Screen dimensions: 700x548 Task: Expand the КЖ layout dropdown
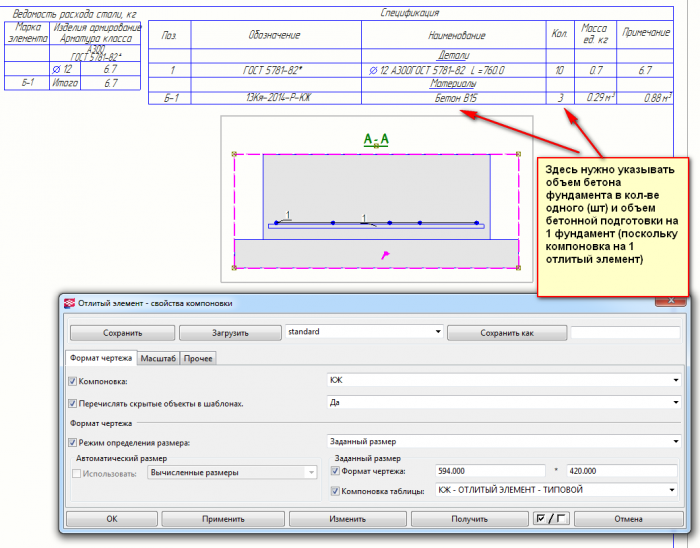pos(504,380)
